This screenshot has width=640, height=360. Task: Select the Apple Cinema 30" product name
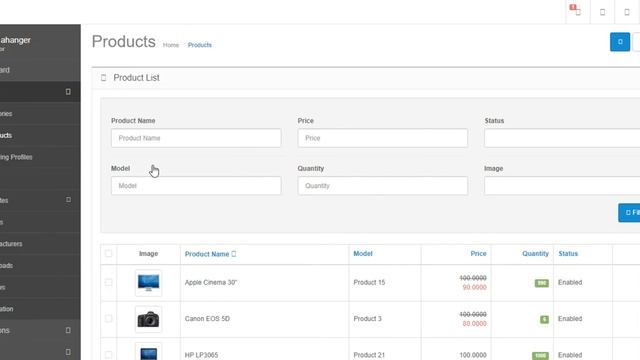(211, 282)
